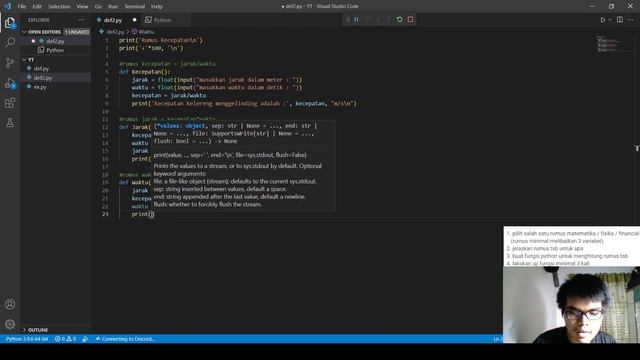Open the Go menu
Screen dimensions: 640x360
click(x=98, y=7)
